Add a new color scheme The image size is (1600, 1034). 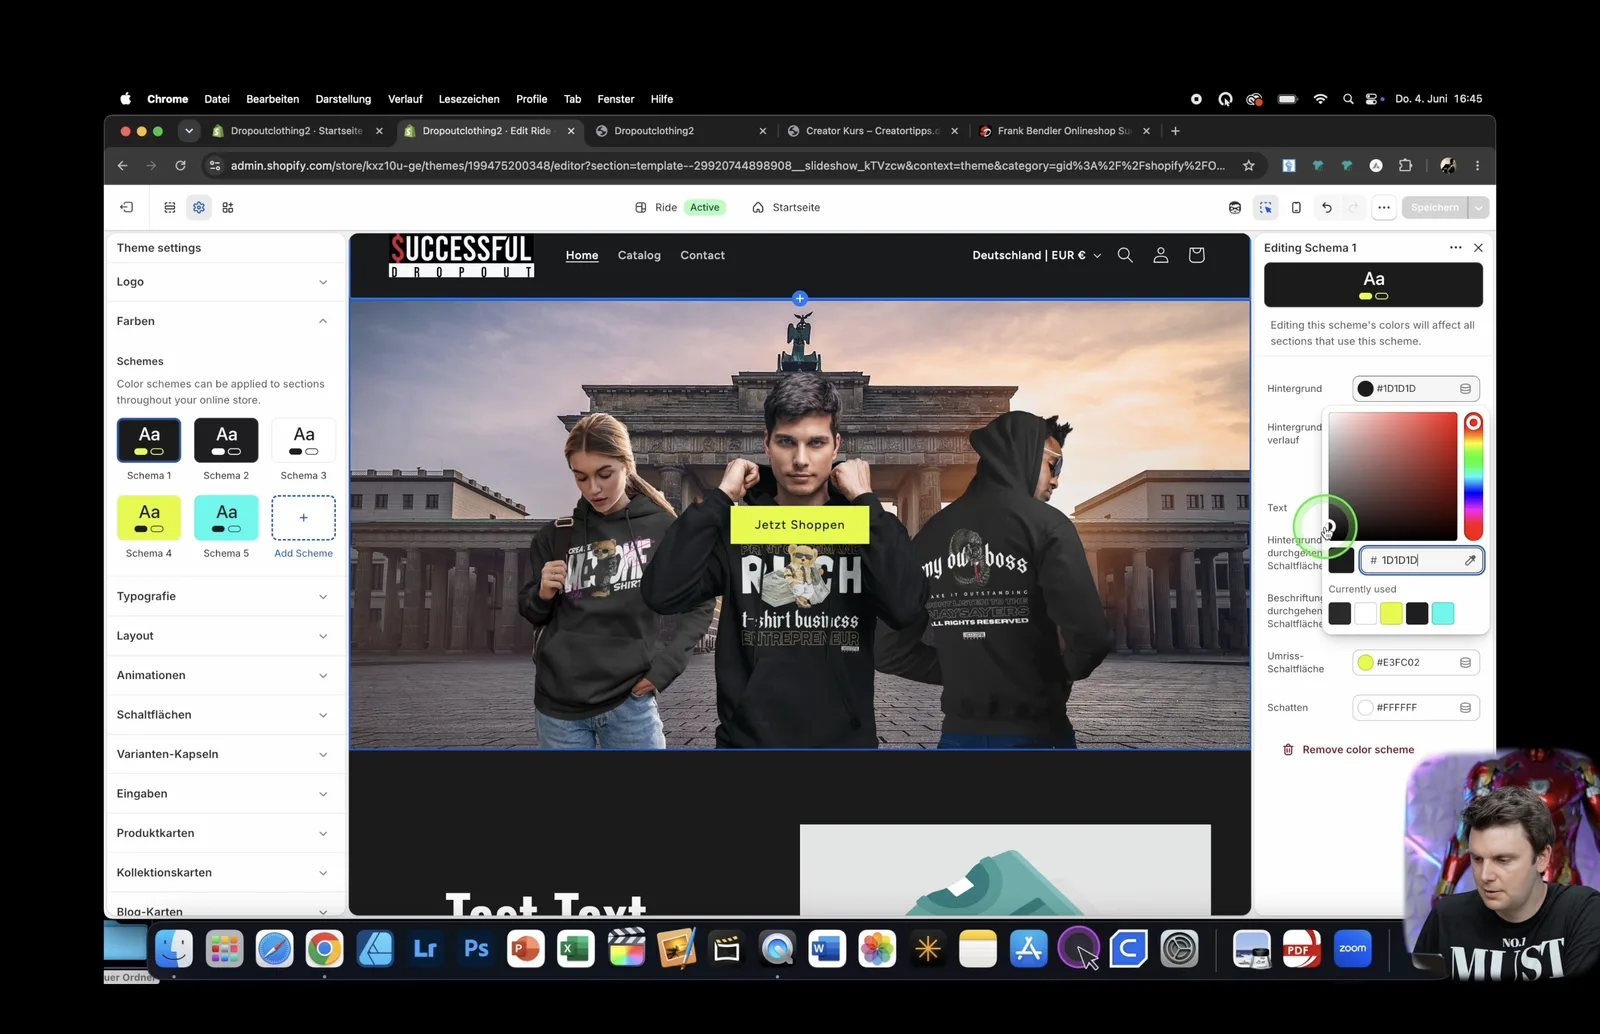(x=304, y=518)
